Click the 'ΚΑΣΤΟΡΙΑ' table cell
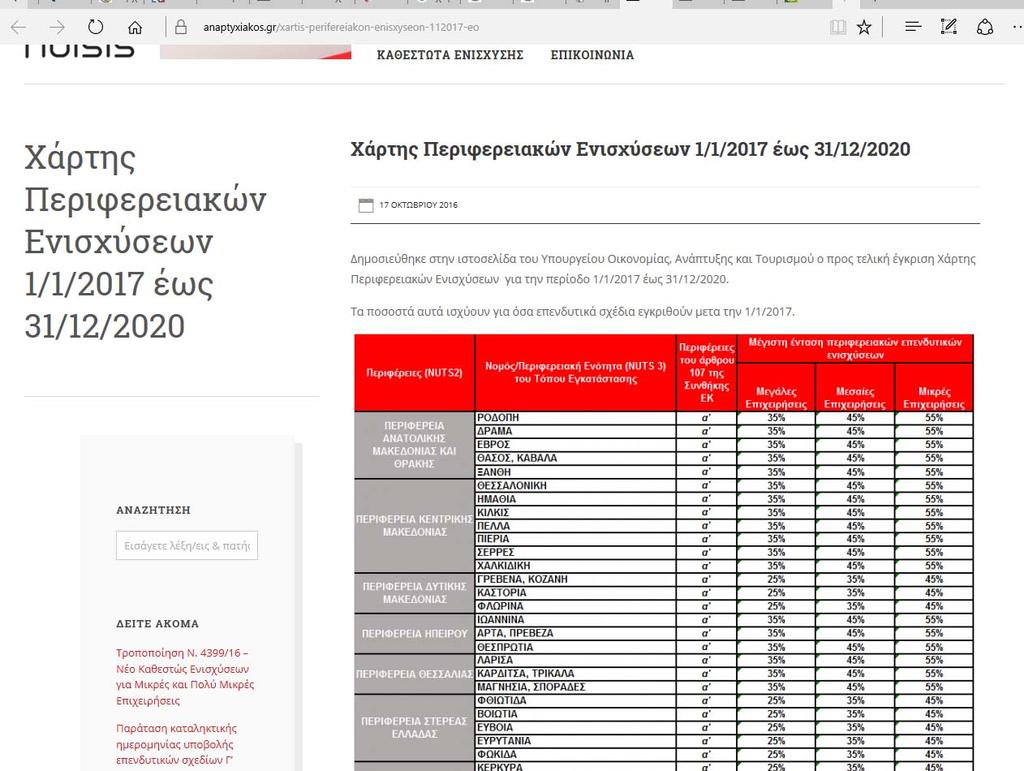The image size is (1024, 771). [575, 593]
